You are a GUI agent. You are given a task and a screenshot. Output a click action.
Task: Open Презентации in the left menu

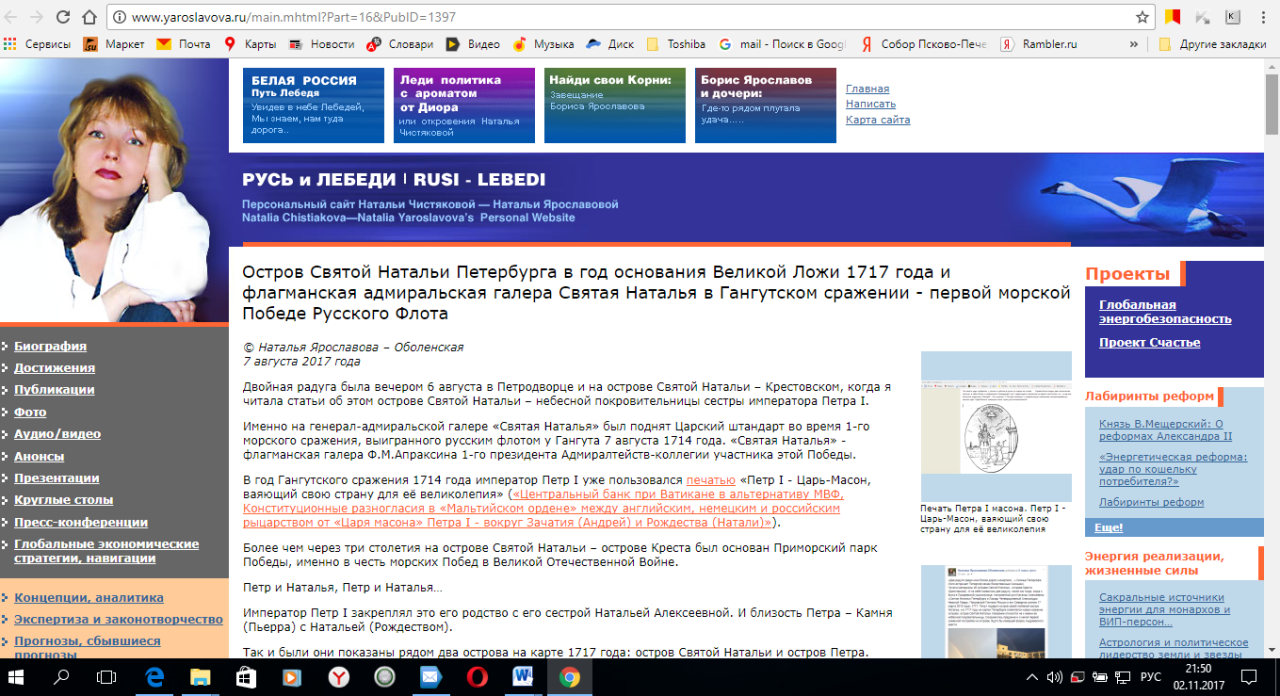pyautogui.click(x=57, y=478)
